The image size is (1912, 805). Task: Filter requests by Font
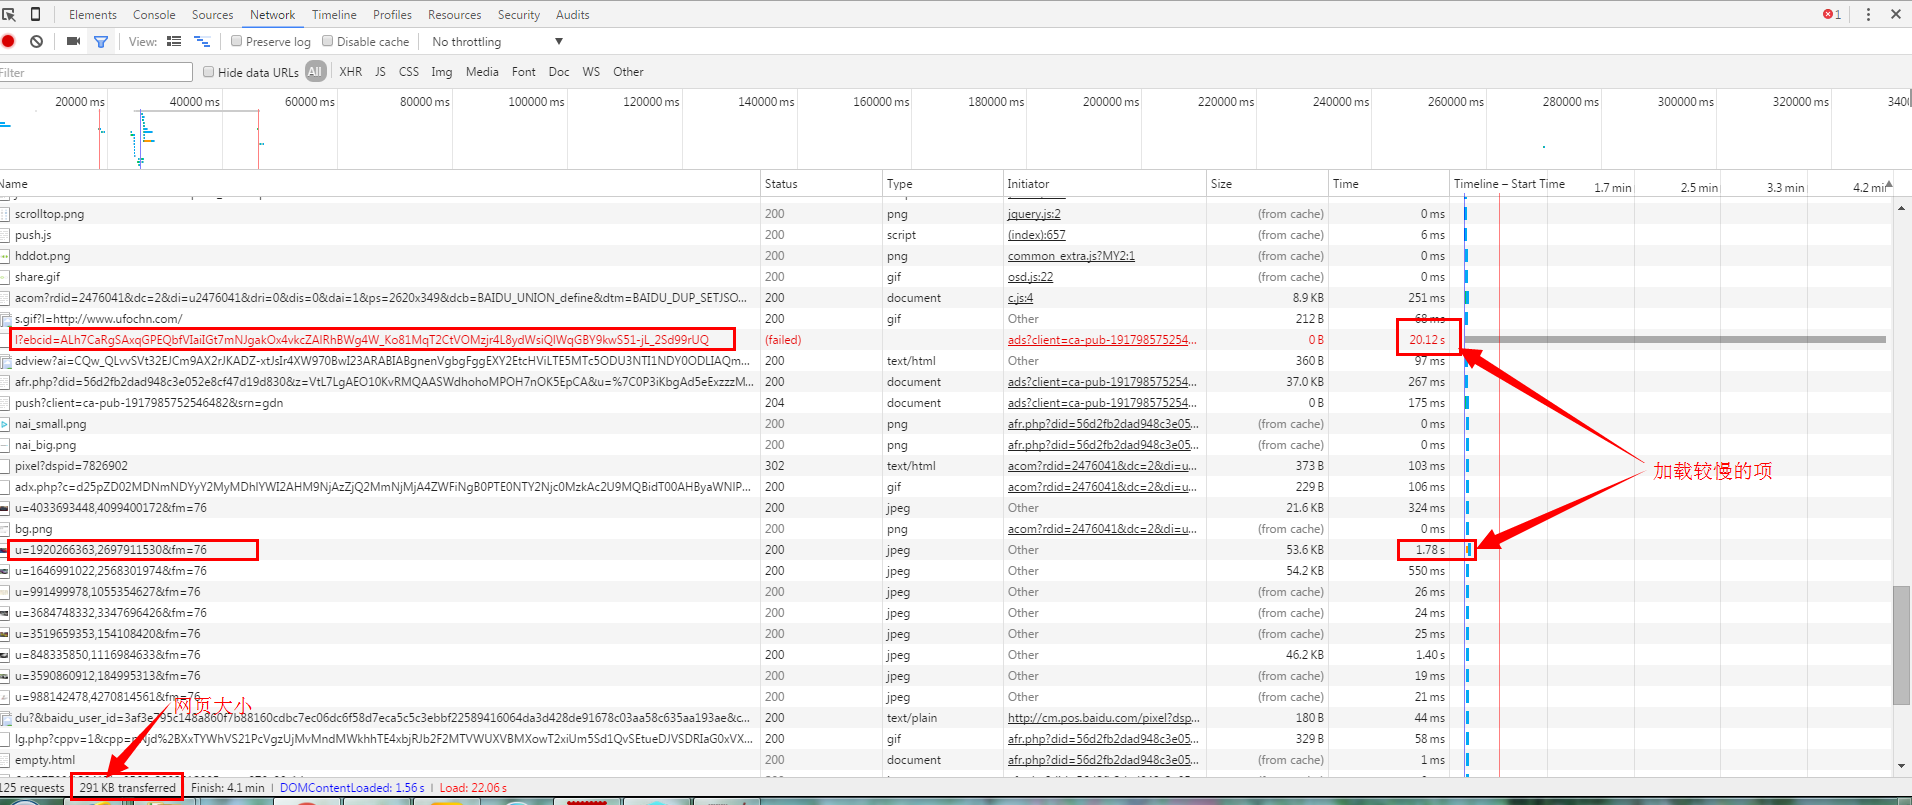(x=523, y=71)
